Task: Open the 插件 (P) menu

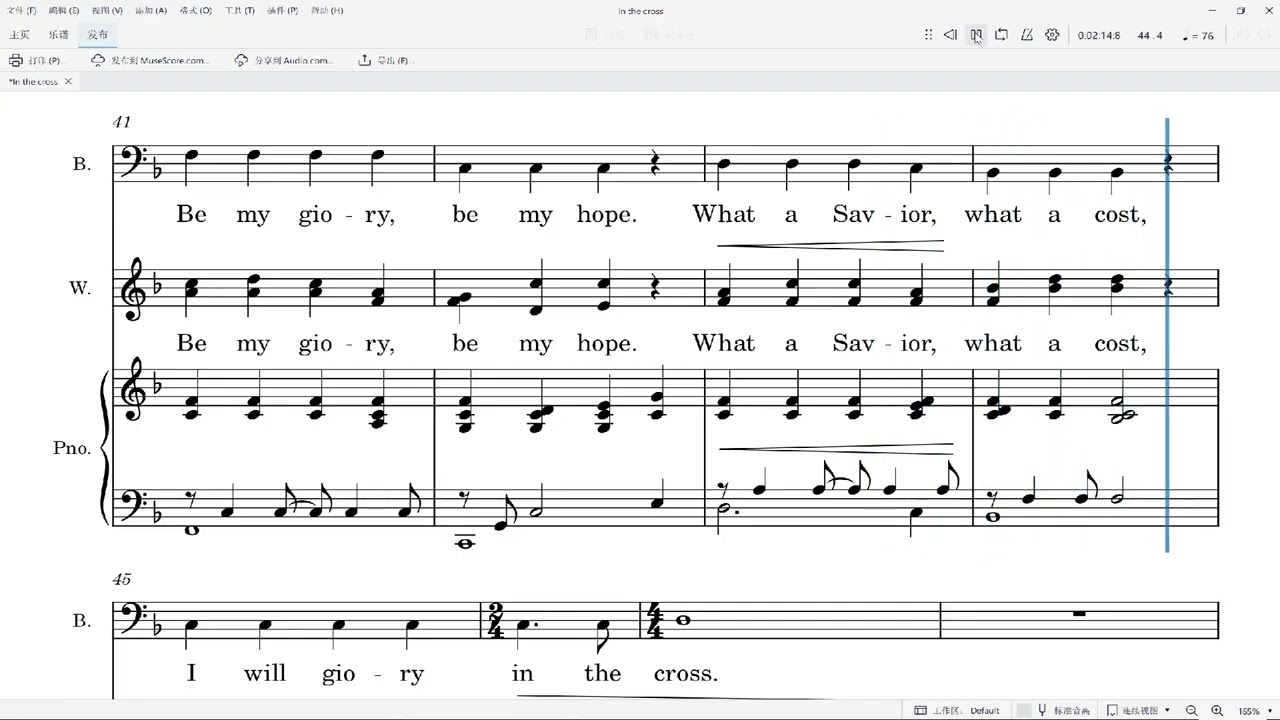Action: click(283, 10)
